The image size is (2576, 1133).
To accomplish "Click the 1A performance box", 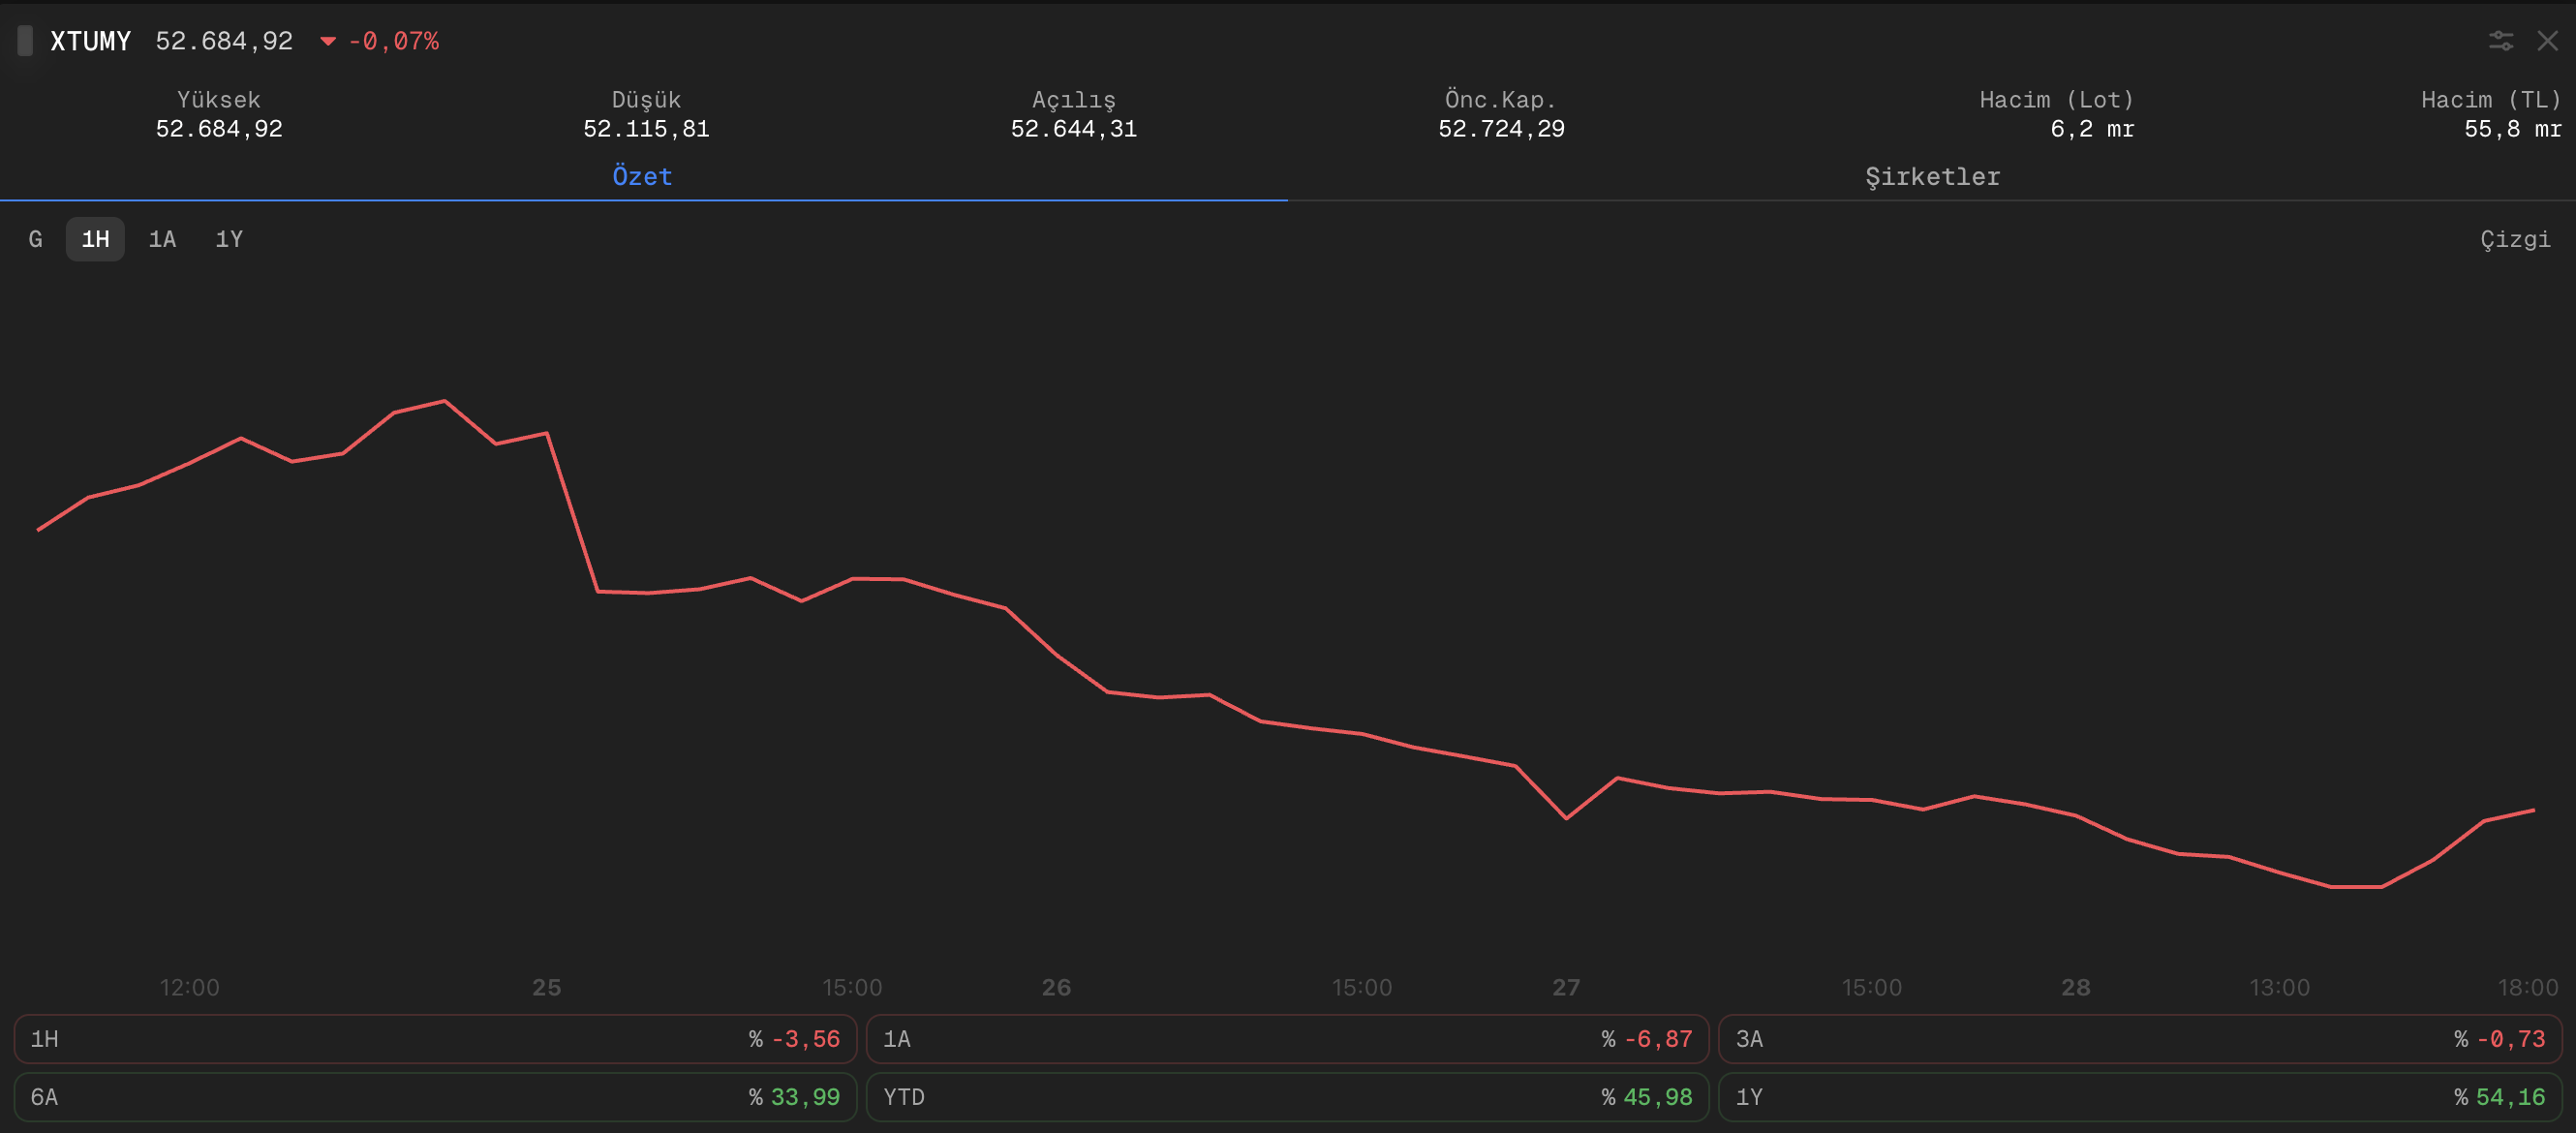I will pos(1287,1039).
